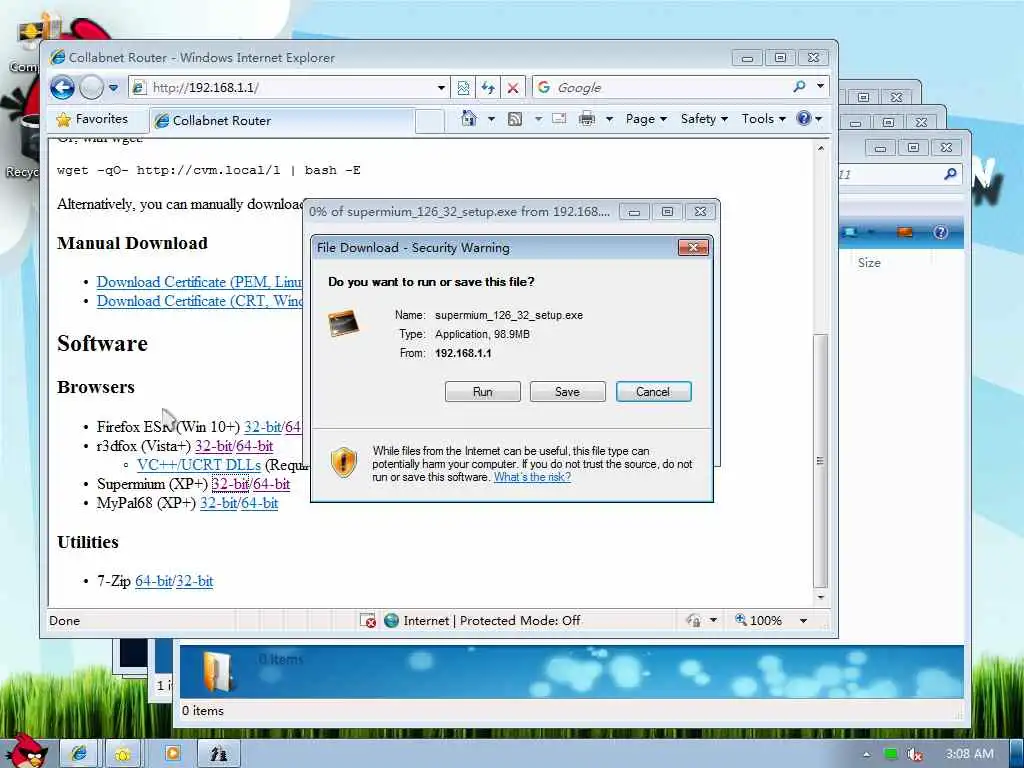Open the Windows Explorer taskbar icon
The width and height of the screenshot is (1024, 768).
[x=123, y=754]
